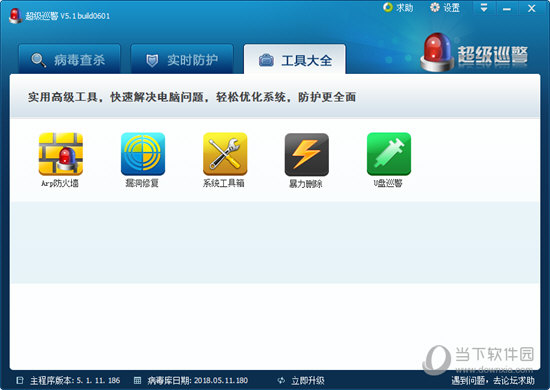Click the 主程序版本 version info in status bar
The width and height of the screenshot is (550, 390).
[75, 381]
